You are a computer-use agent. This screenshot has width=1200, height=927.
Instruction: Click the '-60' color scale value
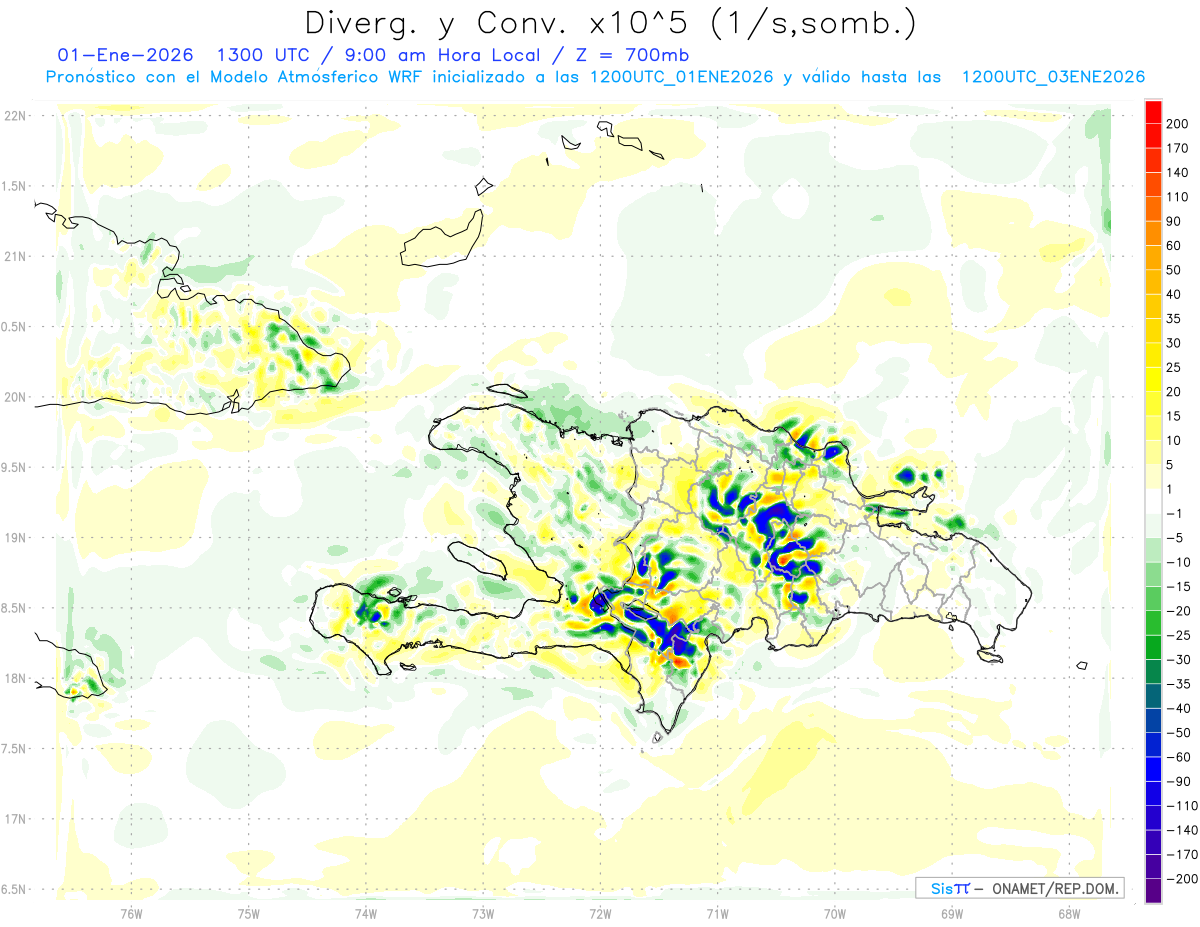click(x=1181, y=757)
